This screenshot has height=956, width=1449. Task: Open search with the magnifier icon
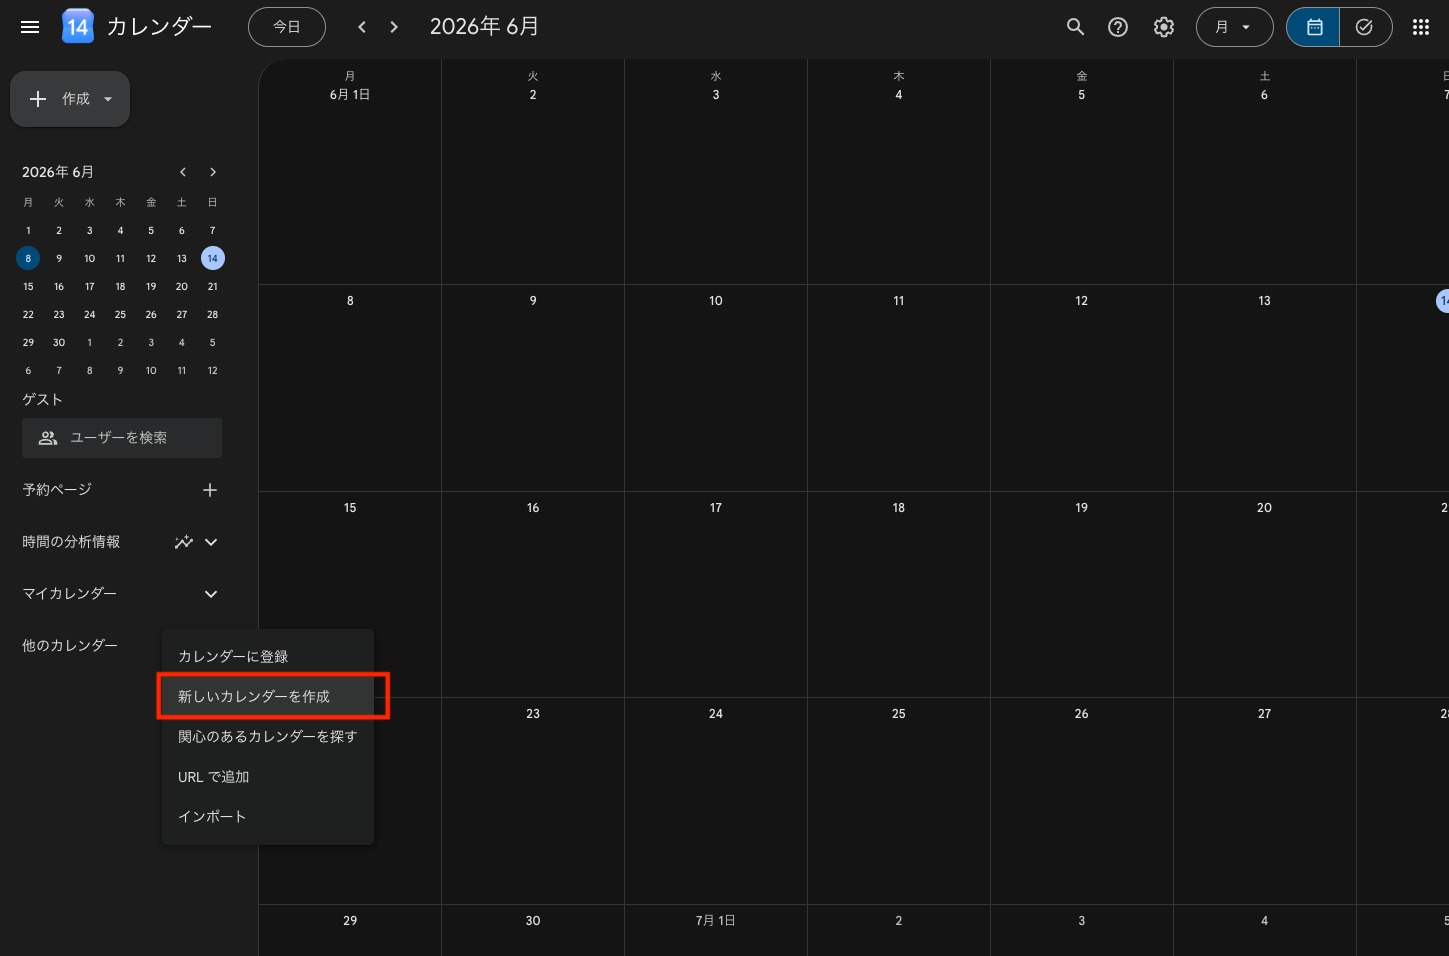(1075, 27)
